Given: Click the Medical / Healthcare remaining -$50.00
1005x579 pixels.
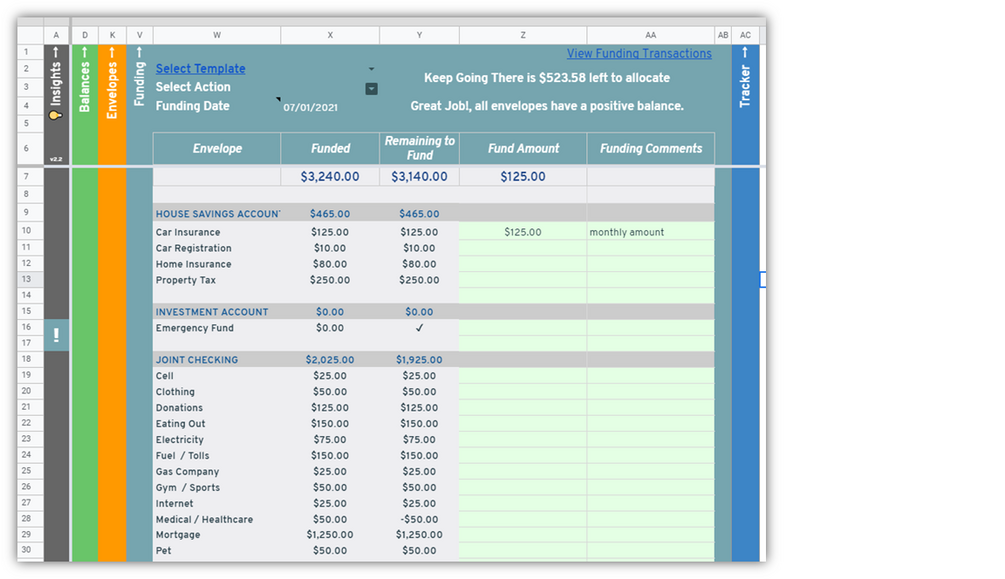Looking at the screenshot, I should point(419,519).
